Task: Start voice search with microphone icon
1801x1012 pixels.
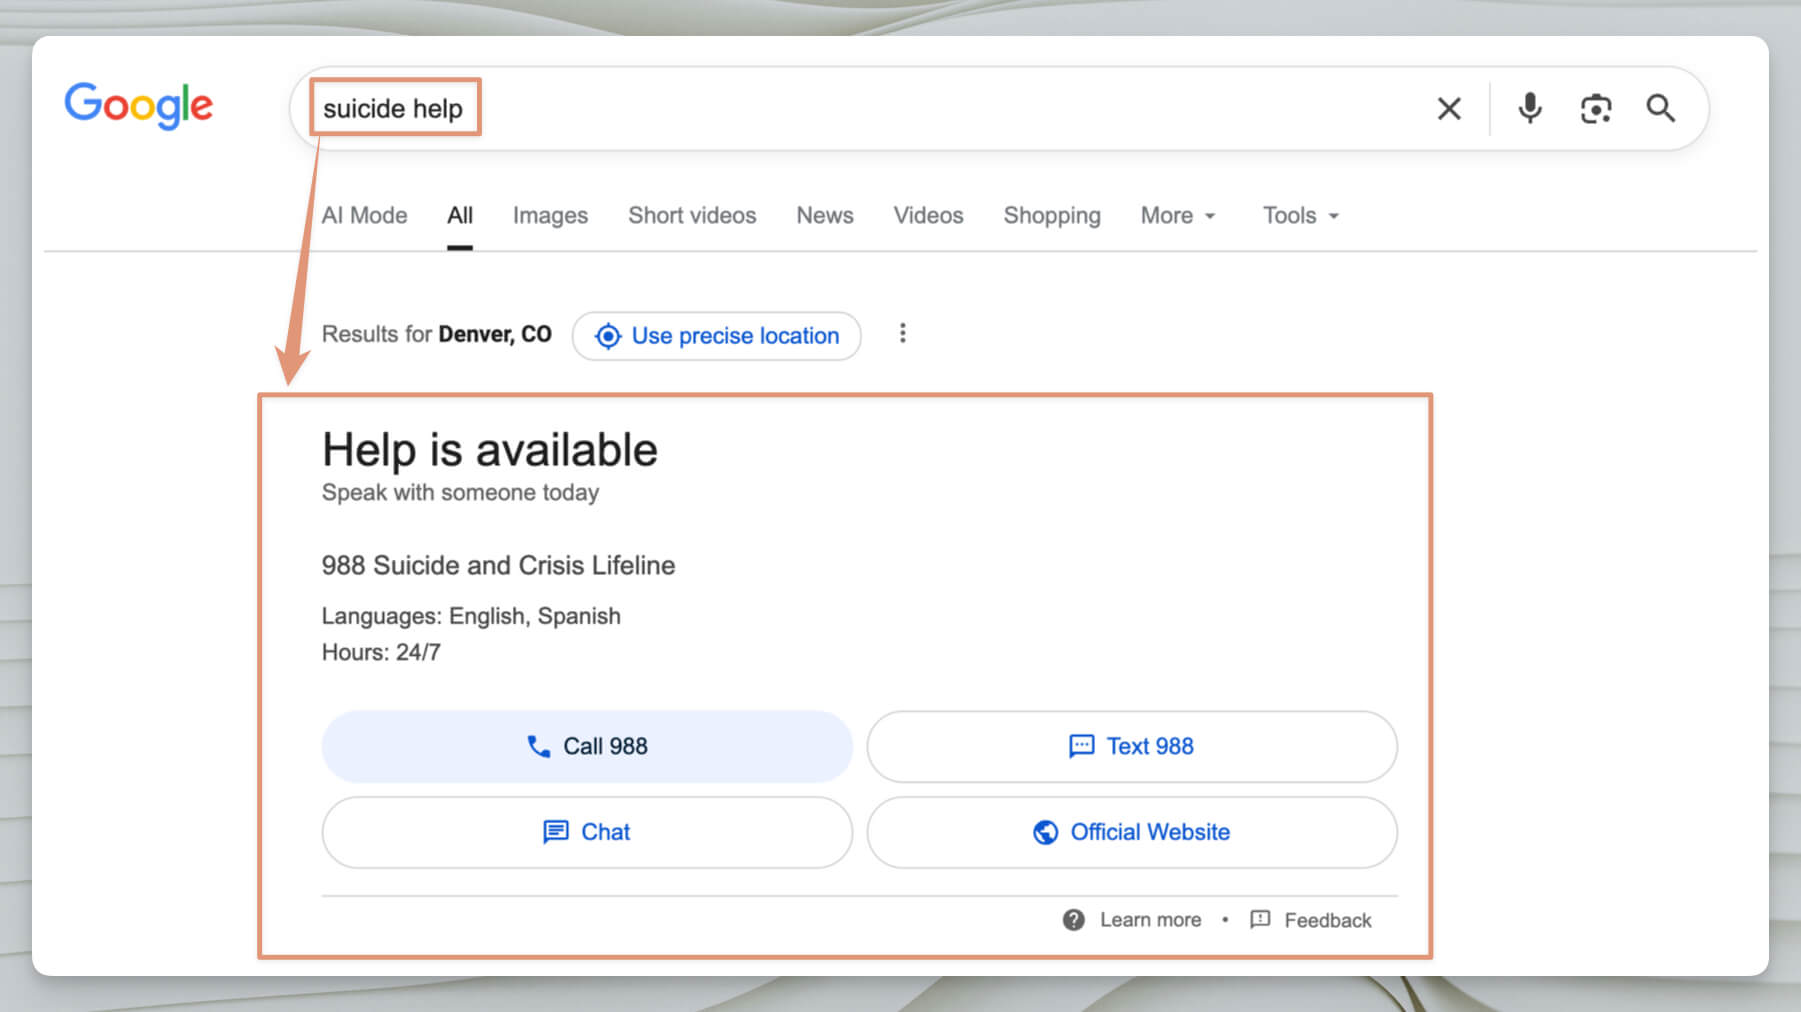Action: [x=1529, y=108]
